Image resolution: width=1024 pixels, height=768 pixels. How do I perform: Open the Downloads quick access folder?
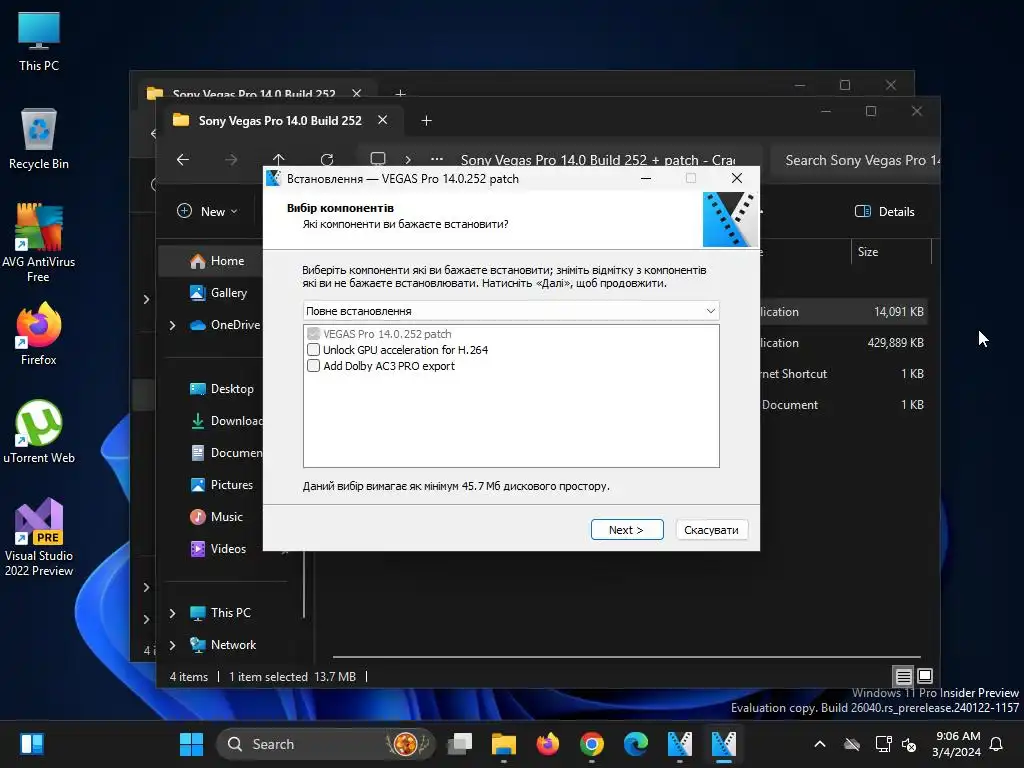pos(226,421)
